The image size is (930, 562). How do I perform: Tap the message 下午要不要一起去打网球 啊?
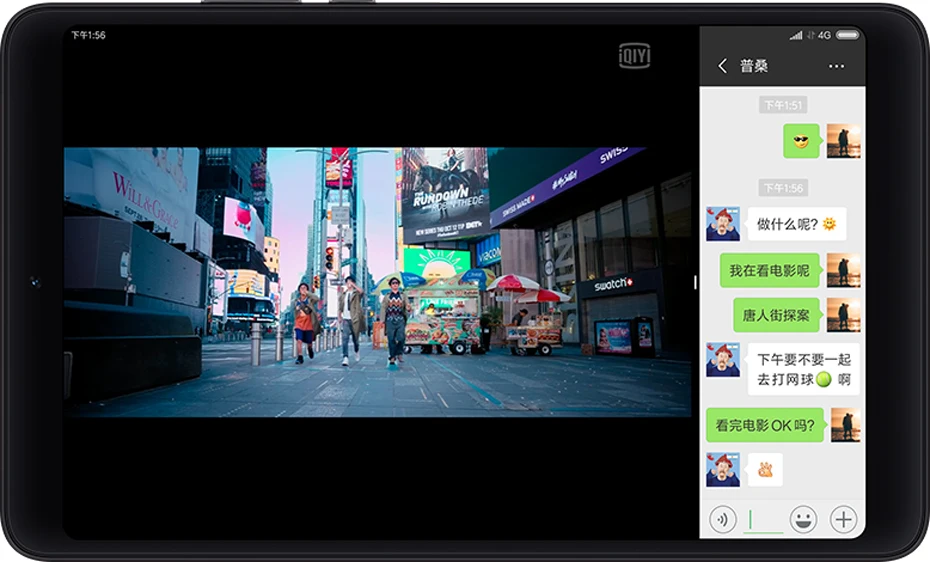point(804,369)
